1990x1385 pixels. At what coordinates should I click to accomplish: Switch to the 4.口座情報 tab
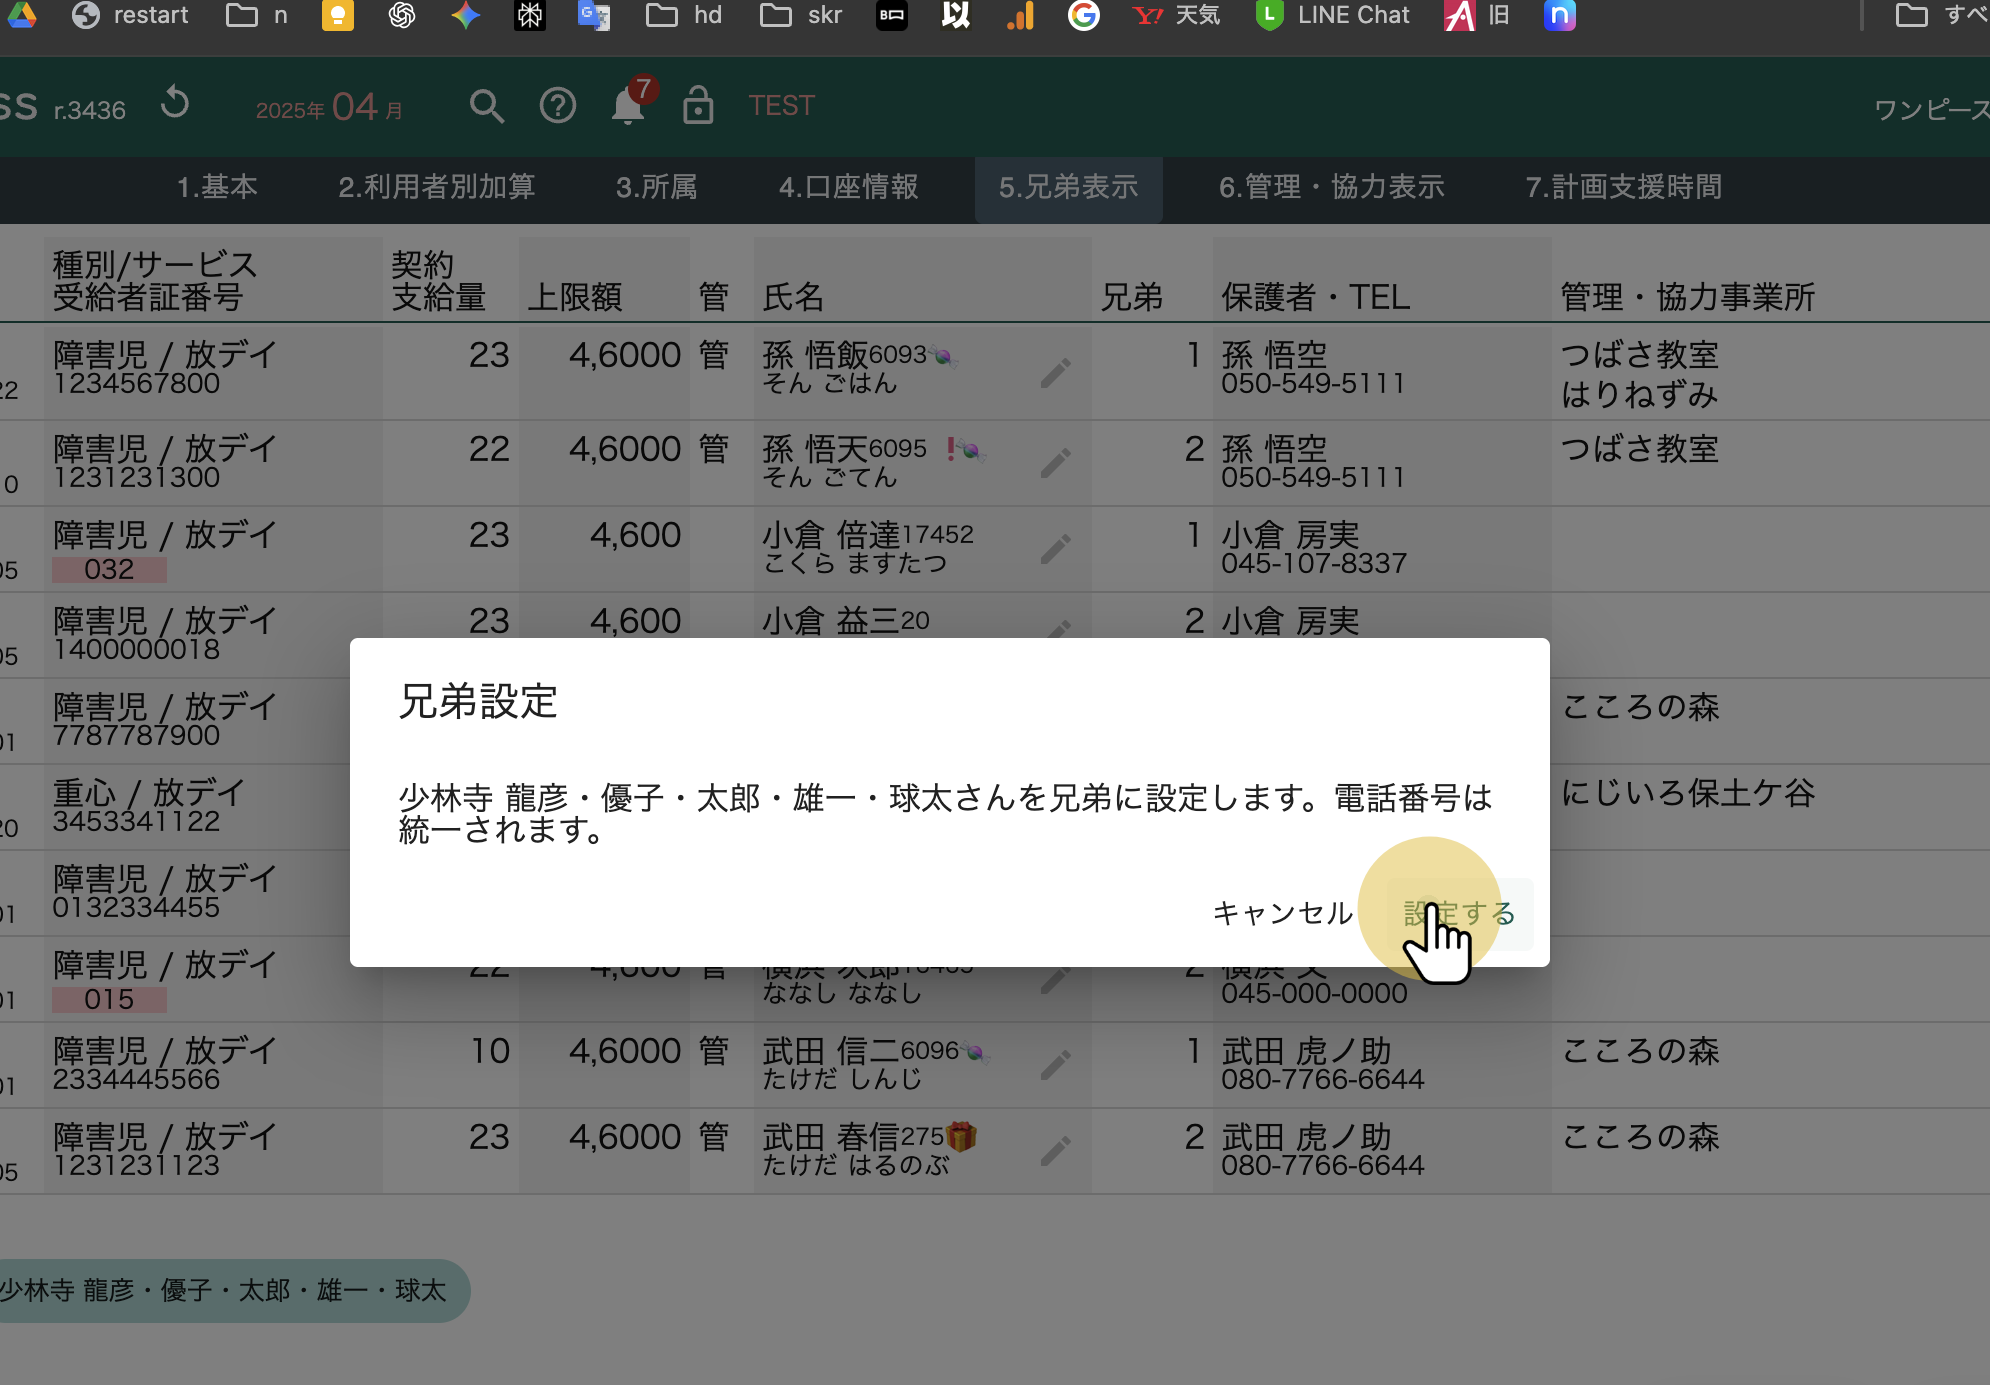pos(848,187)
